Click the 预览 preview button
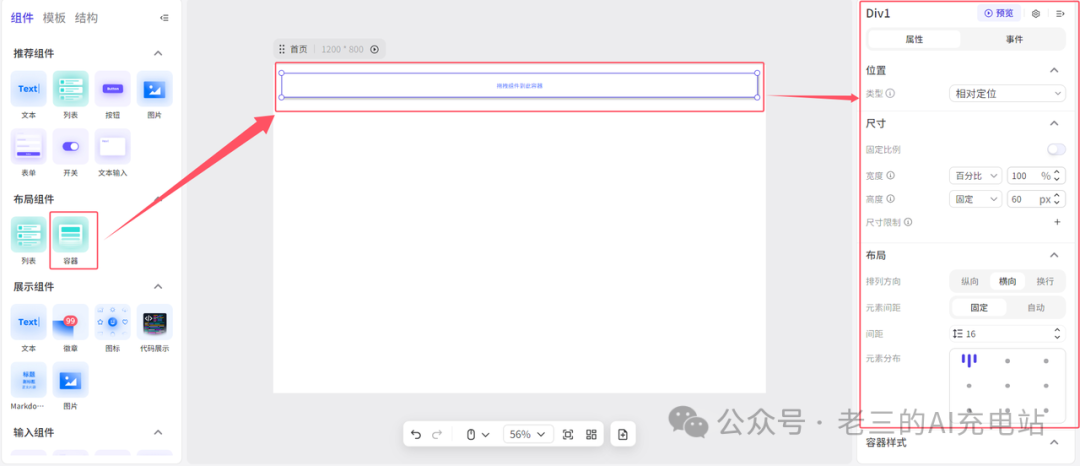Screen dimensions: 1080x466 pyautogui.click(x=999, y=13)
